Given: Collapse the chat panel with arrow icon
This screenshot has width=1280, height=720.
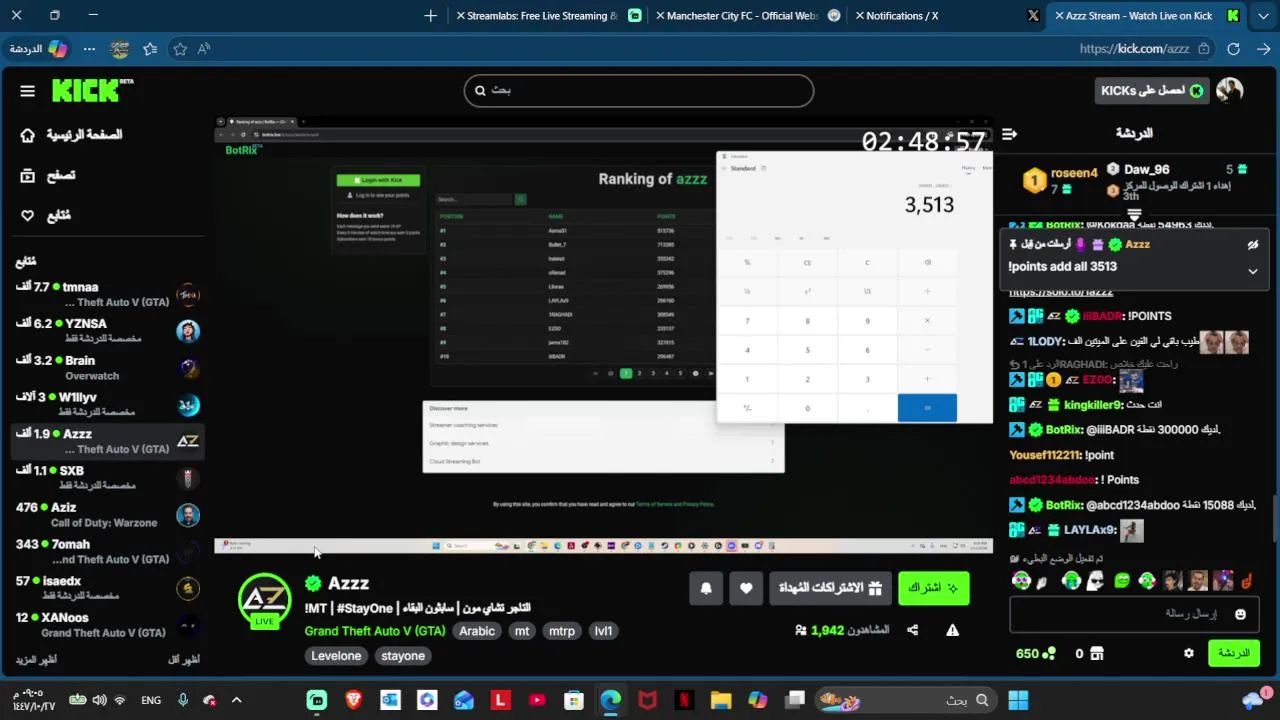Looking at the screenshot, I should coord(1010,134).
